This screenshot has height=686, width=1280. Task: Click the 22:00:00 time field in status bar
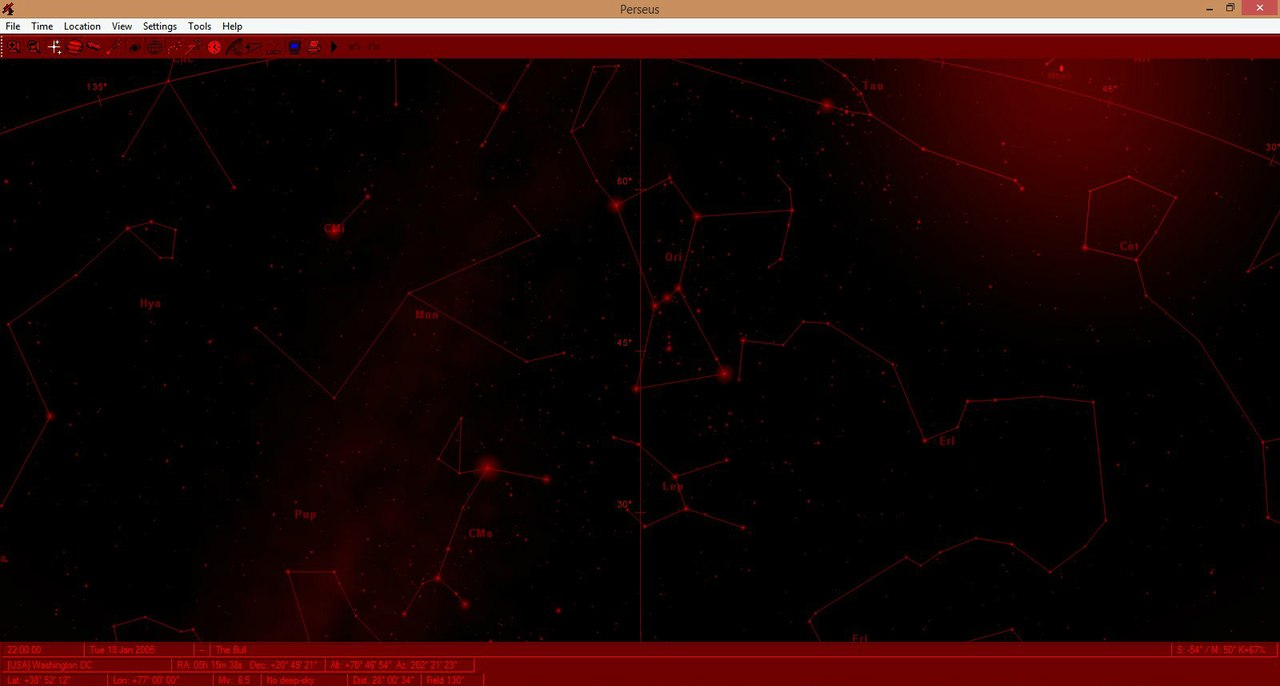pos(42,650)
